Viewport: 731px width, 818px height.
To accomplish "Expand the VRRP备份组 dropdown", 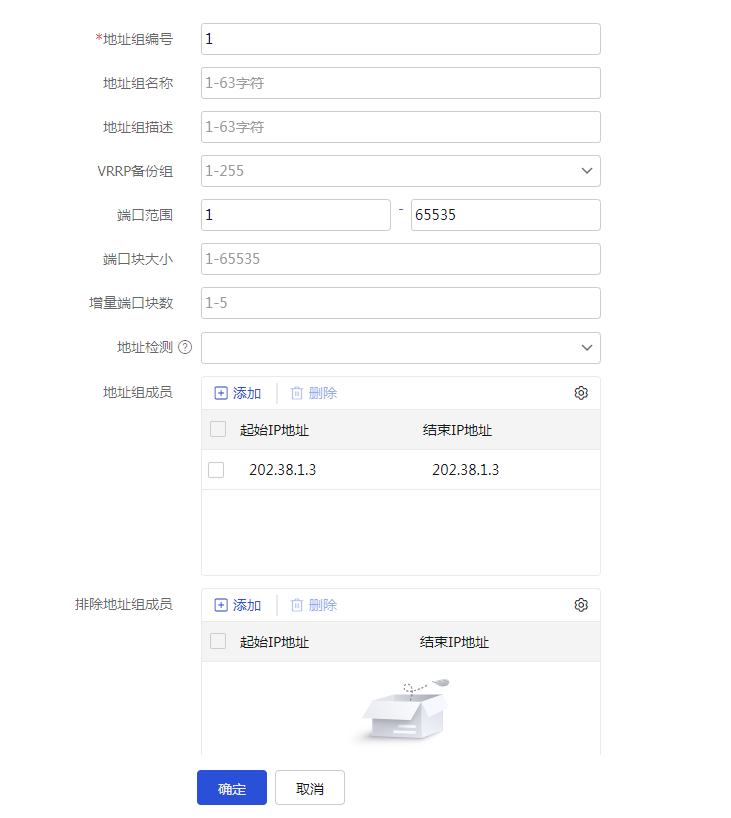I will click(x=401, y=171).
